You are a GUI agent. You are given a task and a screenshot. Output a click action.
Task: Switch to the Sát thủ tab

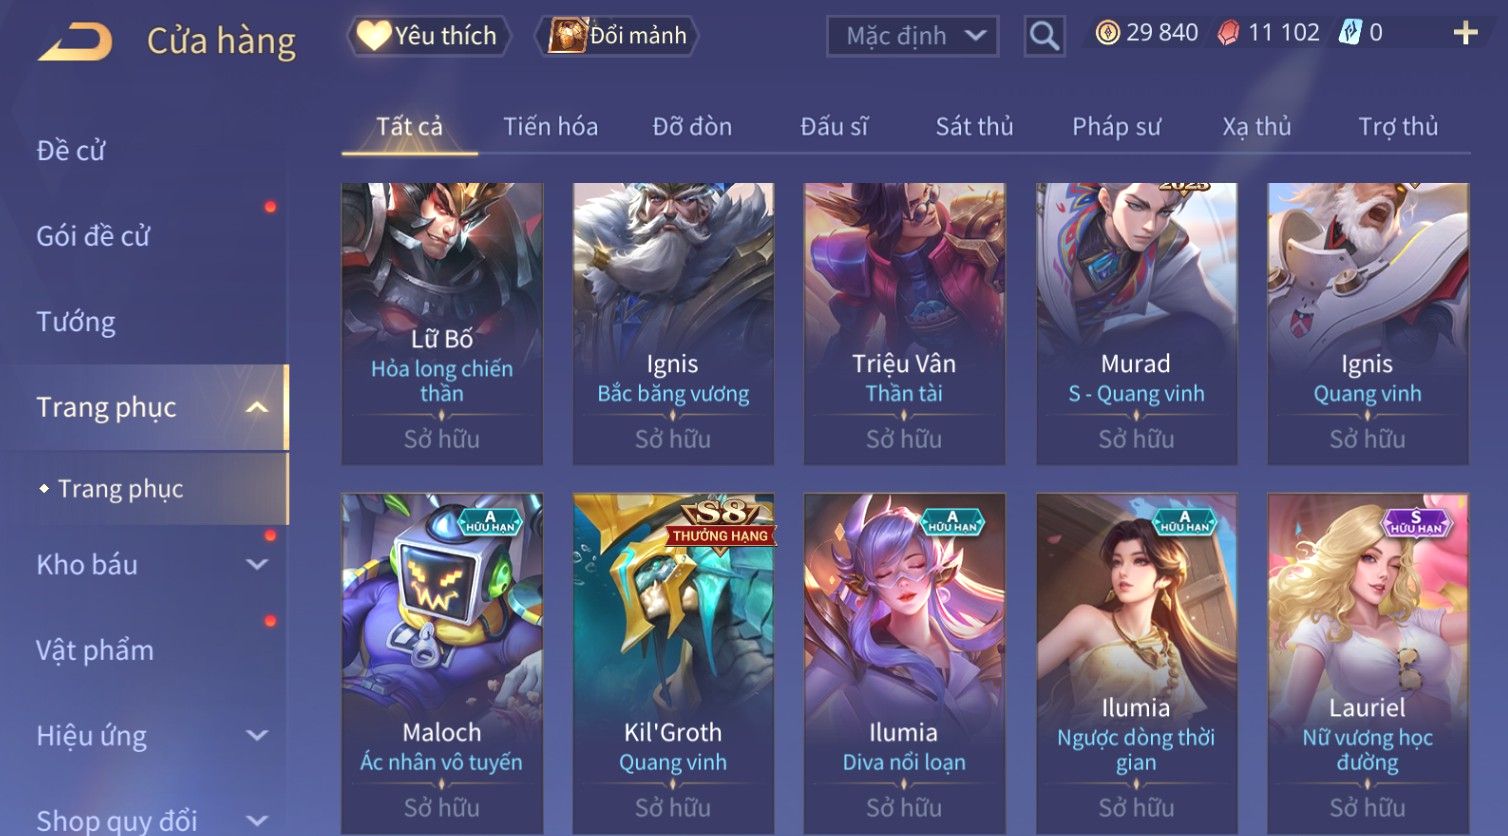click(974, 126)
